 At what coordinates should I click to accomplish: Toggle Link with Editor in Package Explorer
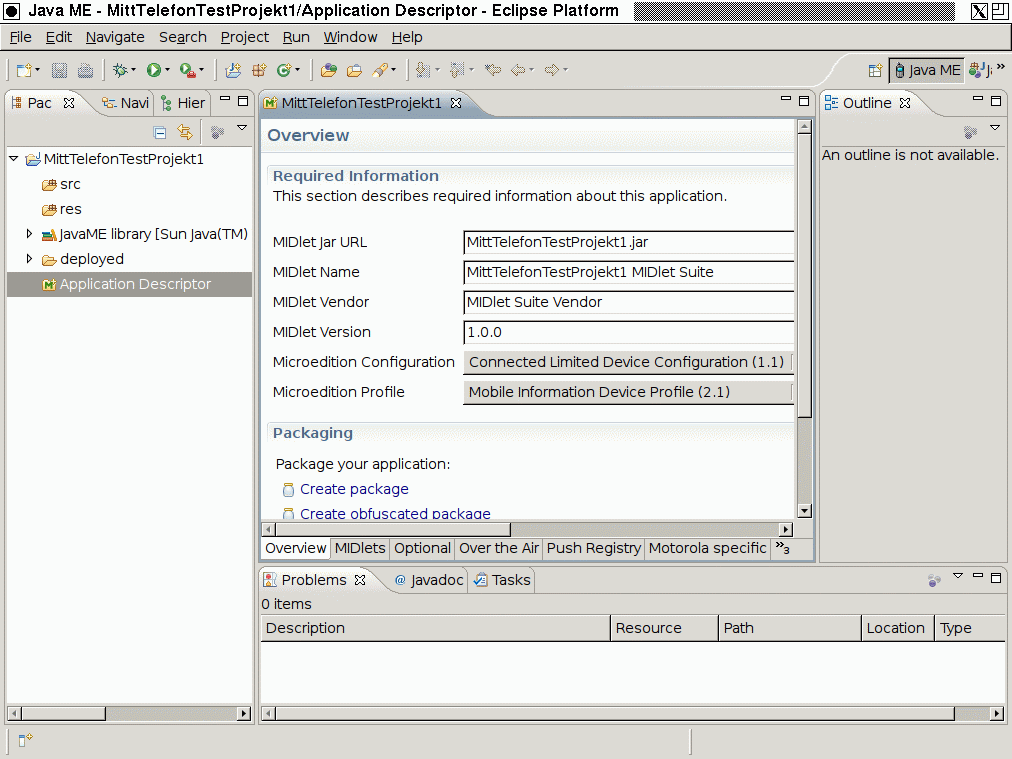(x=185, y=133)
